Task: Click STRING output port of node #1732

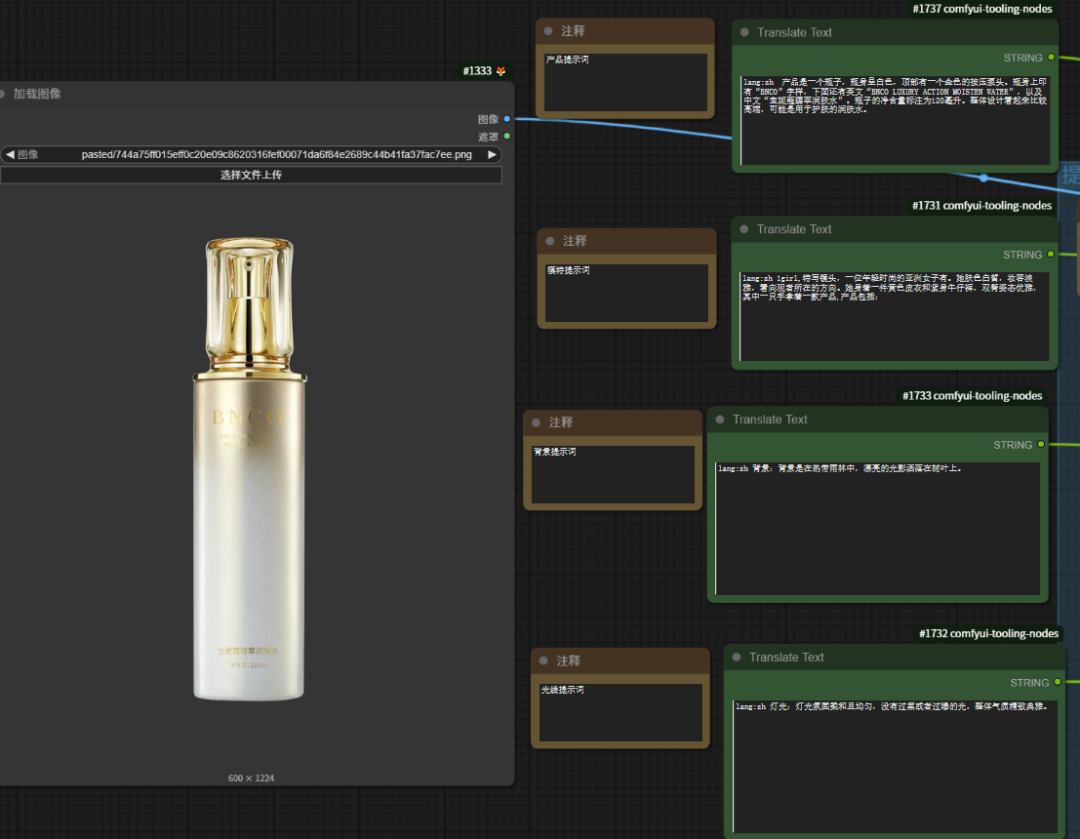Action: [1057, 682]
